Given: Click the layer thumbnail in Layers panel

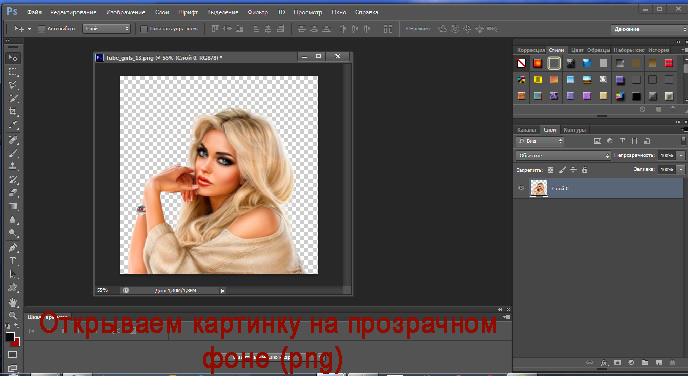Looking at the screenshot, I should 539,188.
